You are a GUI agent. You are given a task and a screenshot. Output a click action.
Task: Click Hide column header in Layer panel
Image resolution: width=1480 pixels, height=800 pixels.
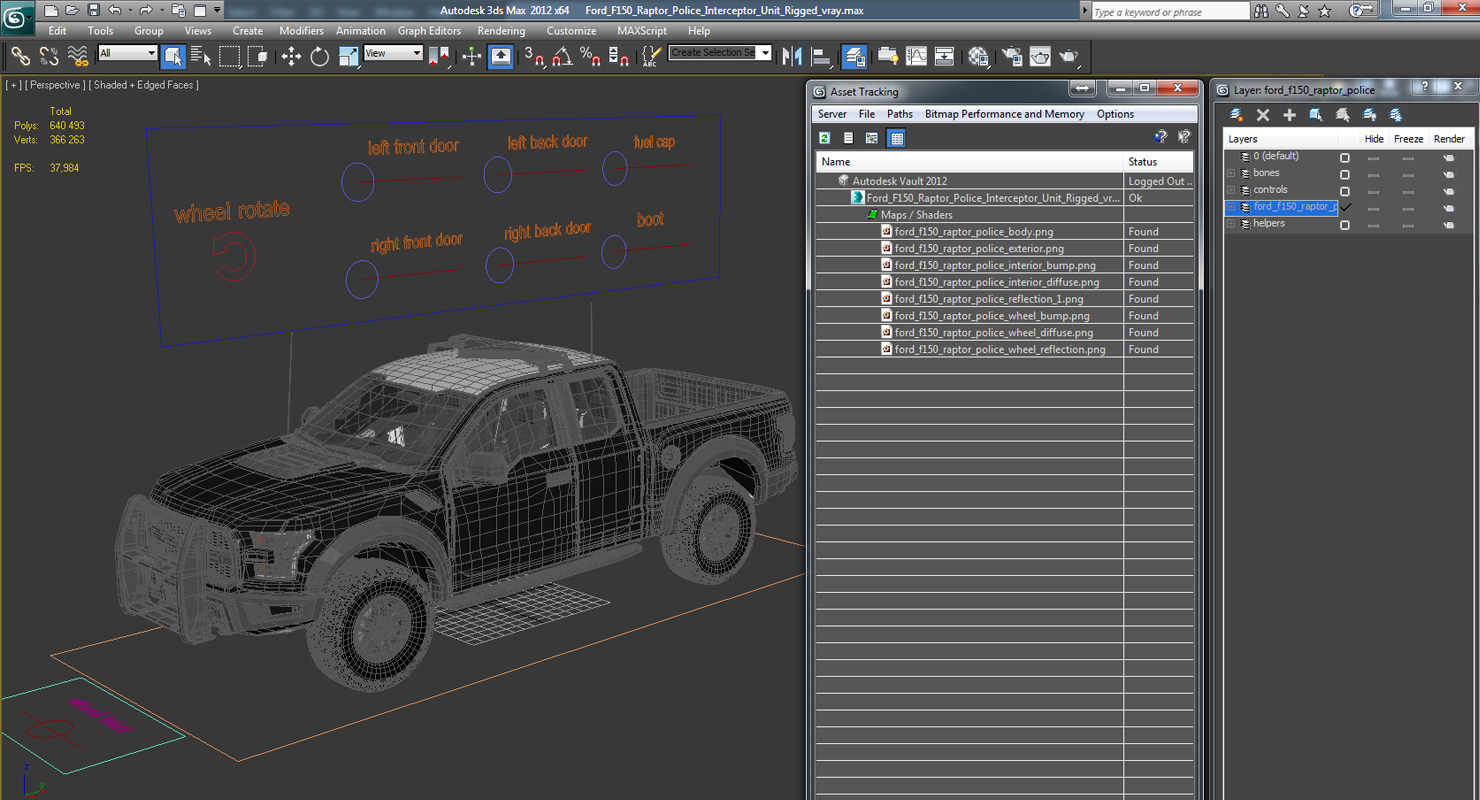click(x=1374, y=139)
